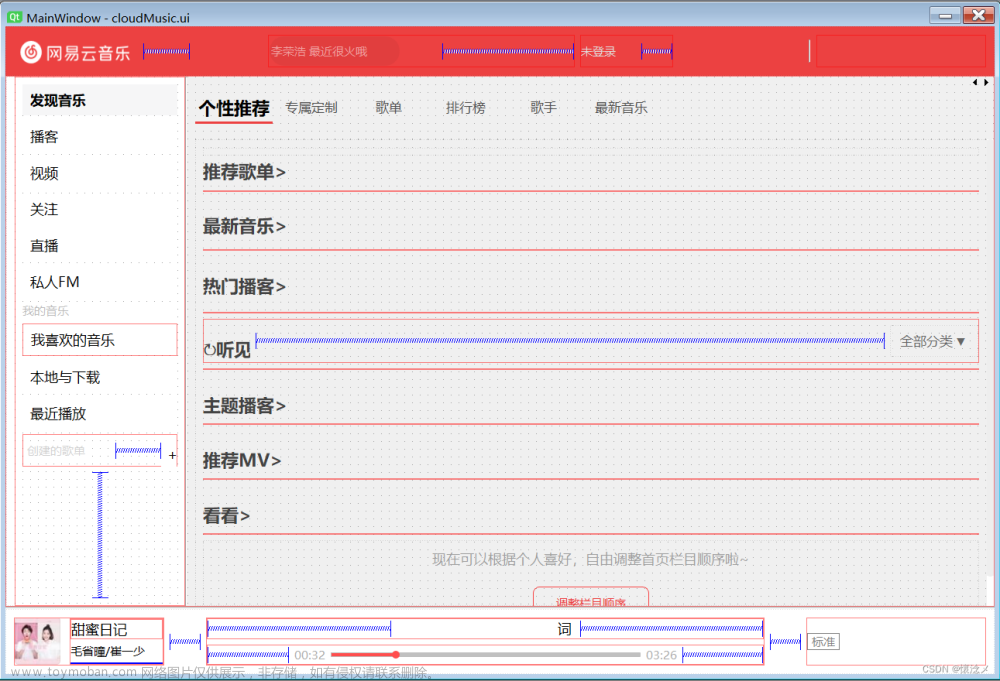1000x681 pixels.
Task: Click the artist name 毛省瞳/崔一少
Action: pyautogui.click(x=108, y=652)
